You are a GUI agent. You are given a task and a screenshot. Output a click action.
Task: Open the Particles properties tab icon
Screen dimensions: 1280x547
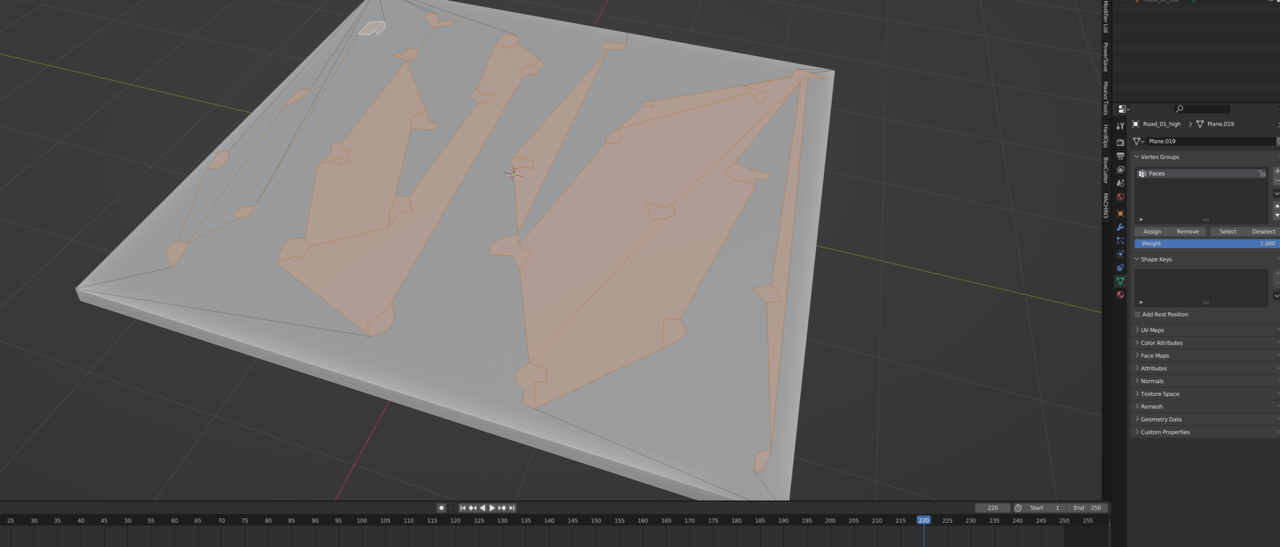click(x=1120, y=241)
